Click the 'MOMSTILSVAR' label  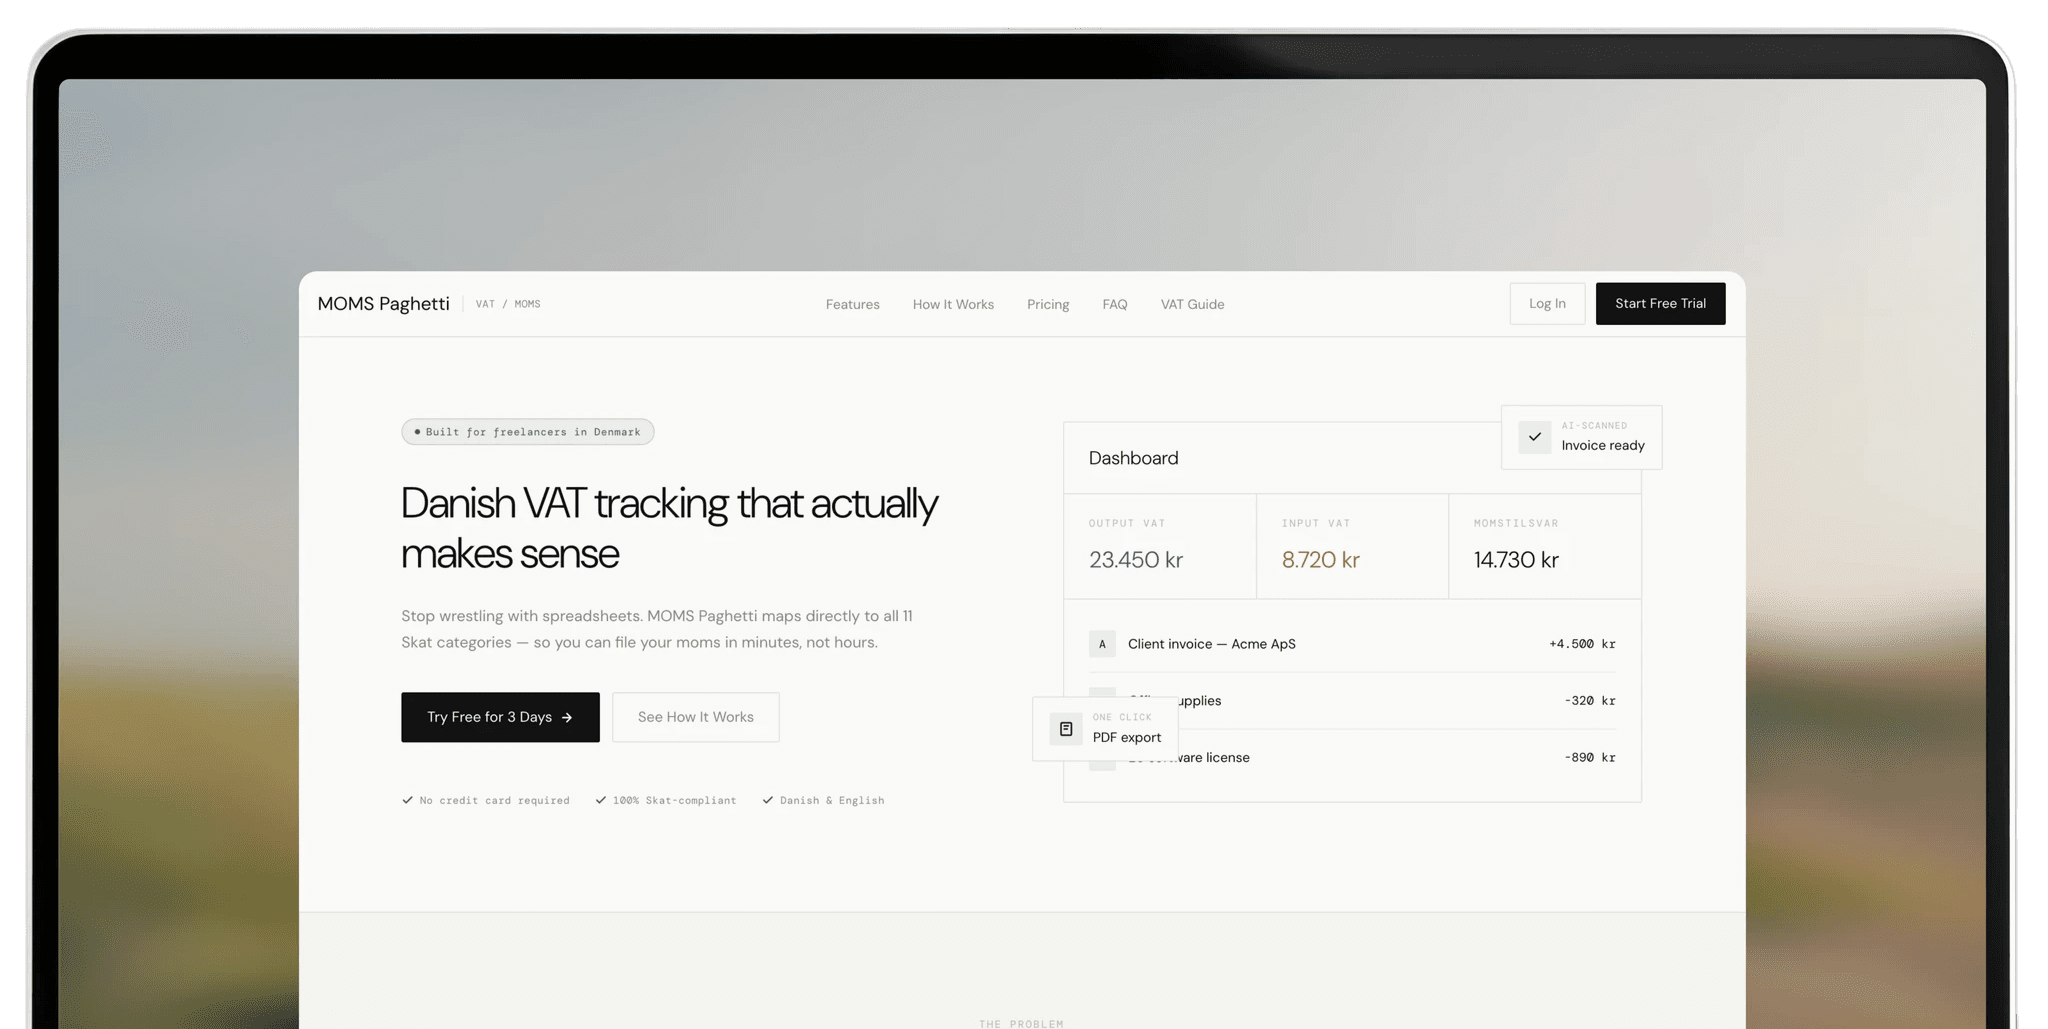point(1516,523)
